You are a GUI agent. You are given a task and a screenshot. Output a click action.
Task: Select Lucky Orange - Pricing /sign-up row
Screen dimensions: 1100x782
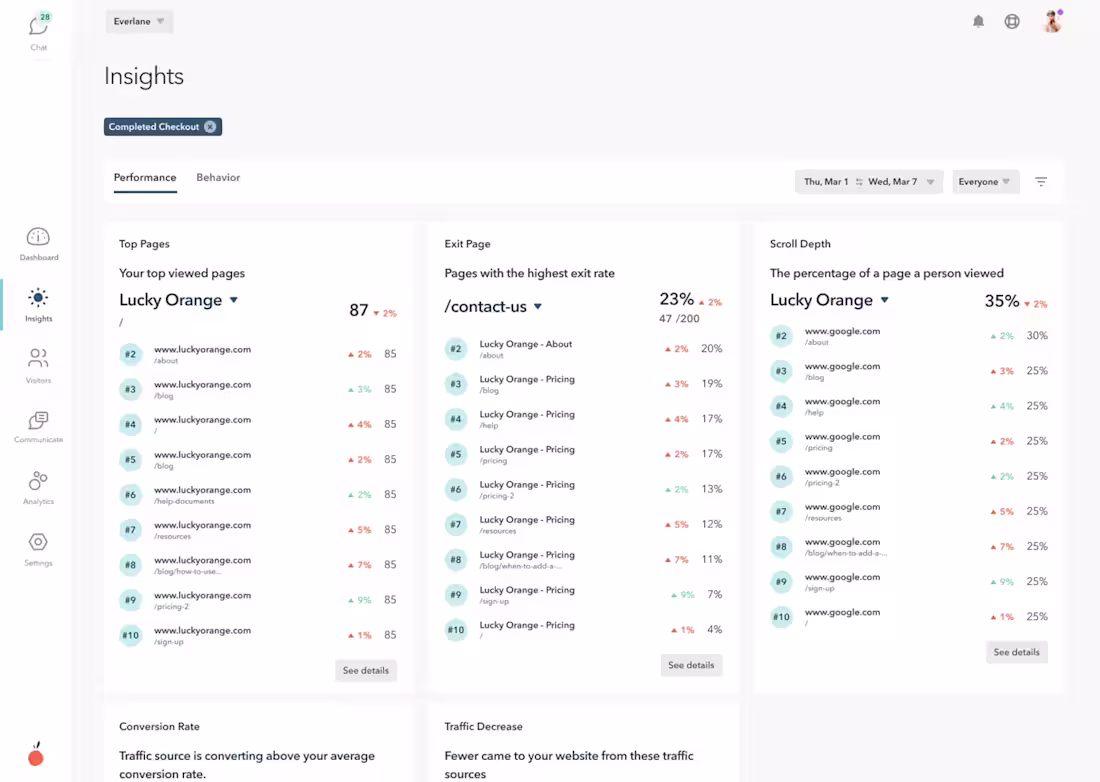coord(583,595)
